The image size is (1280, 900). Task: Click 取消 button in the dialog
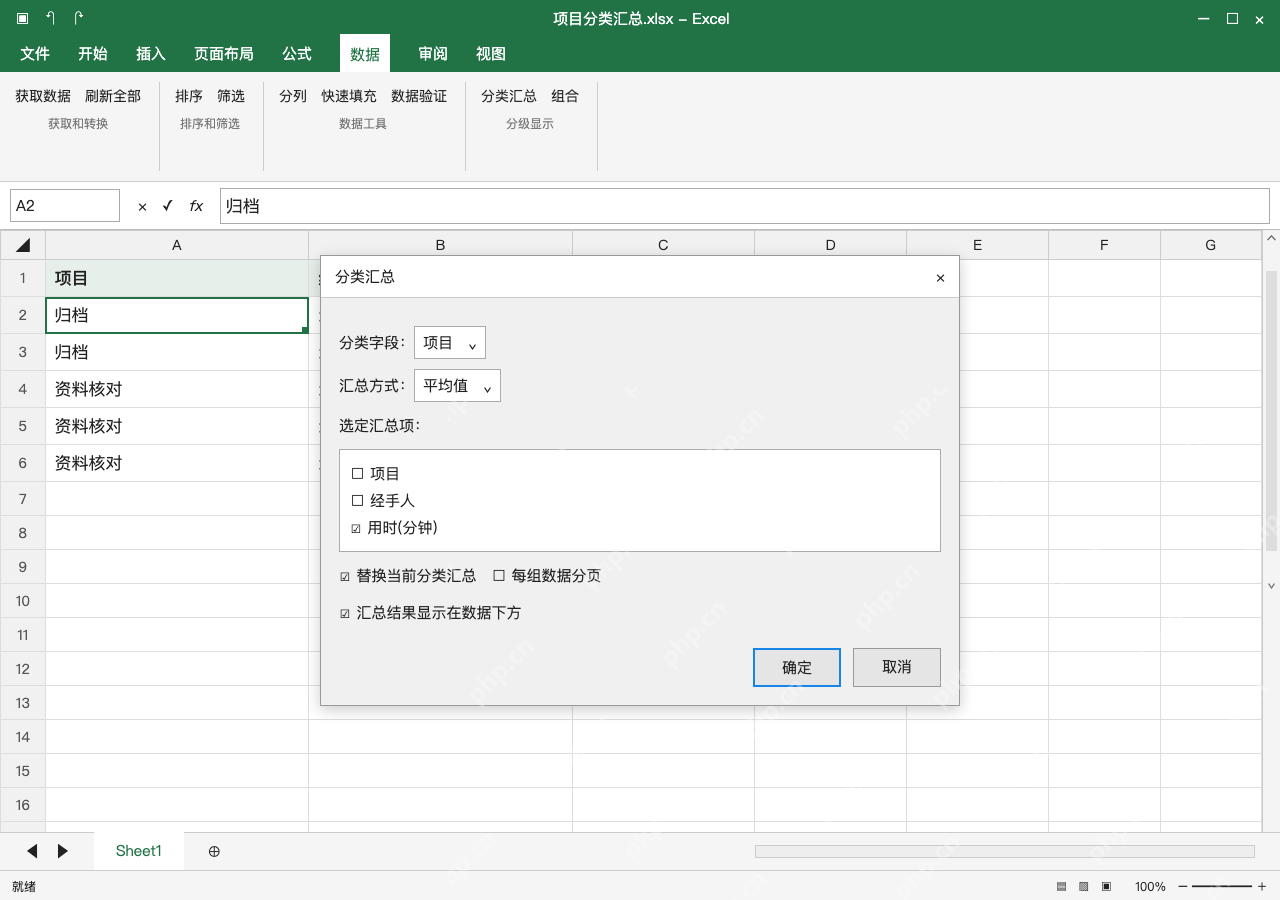897,667
